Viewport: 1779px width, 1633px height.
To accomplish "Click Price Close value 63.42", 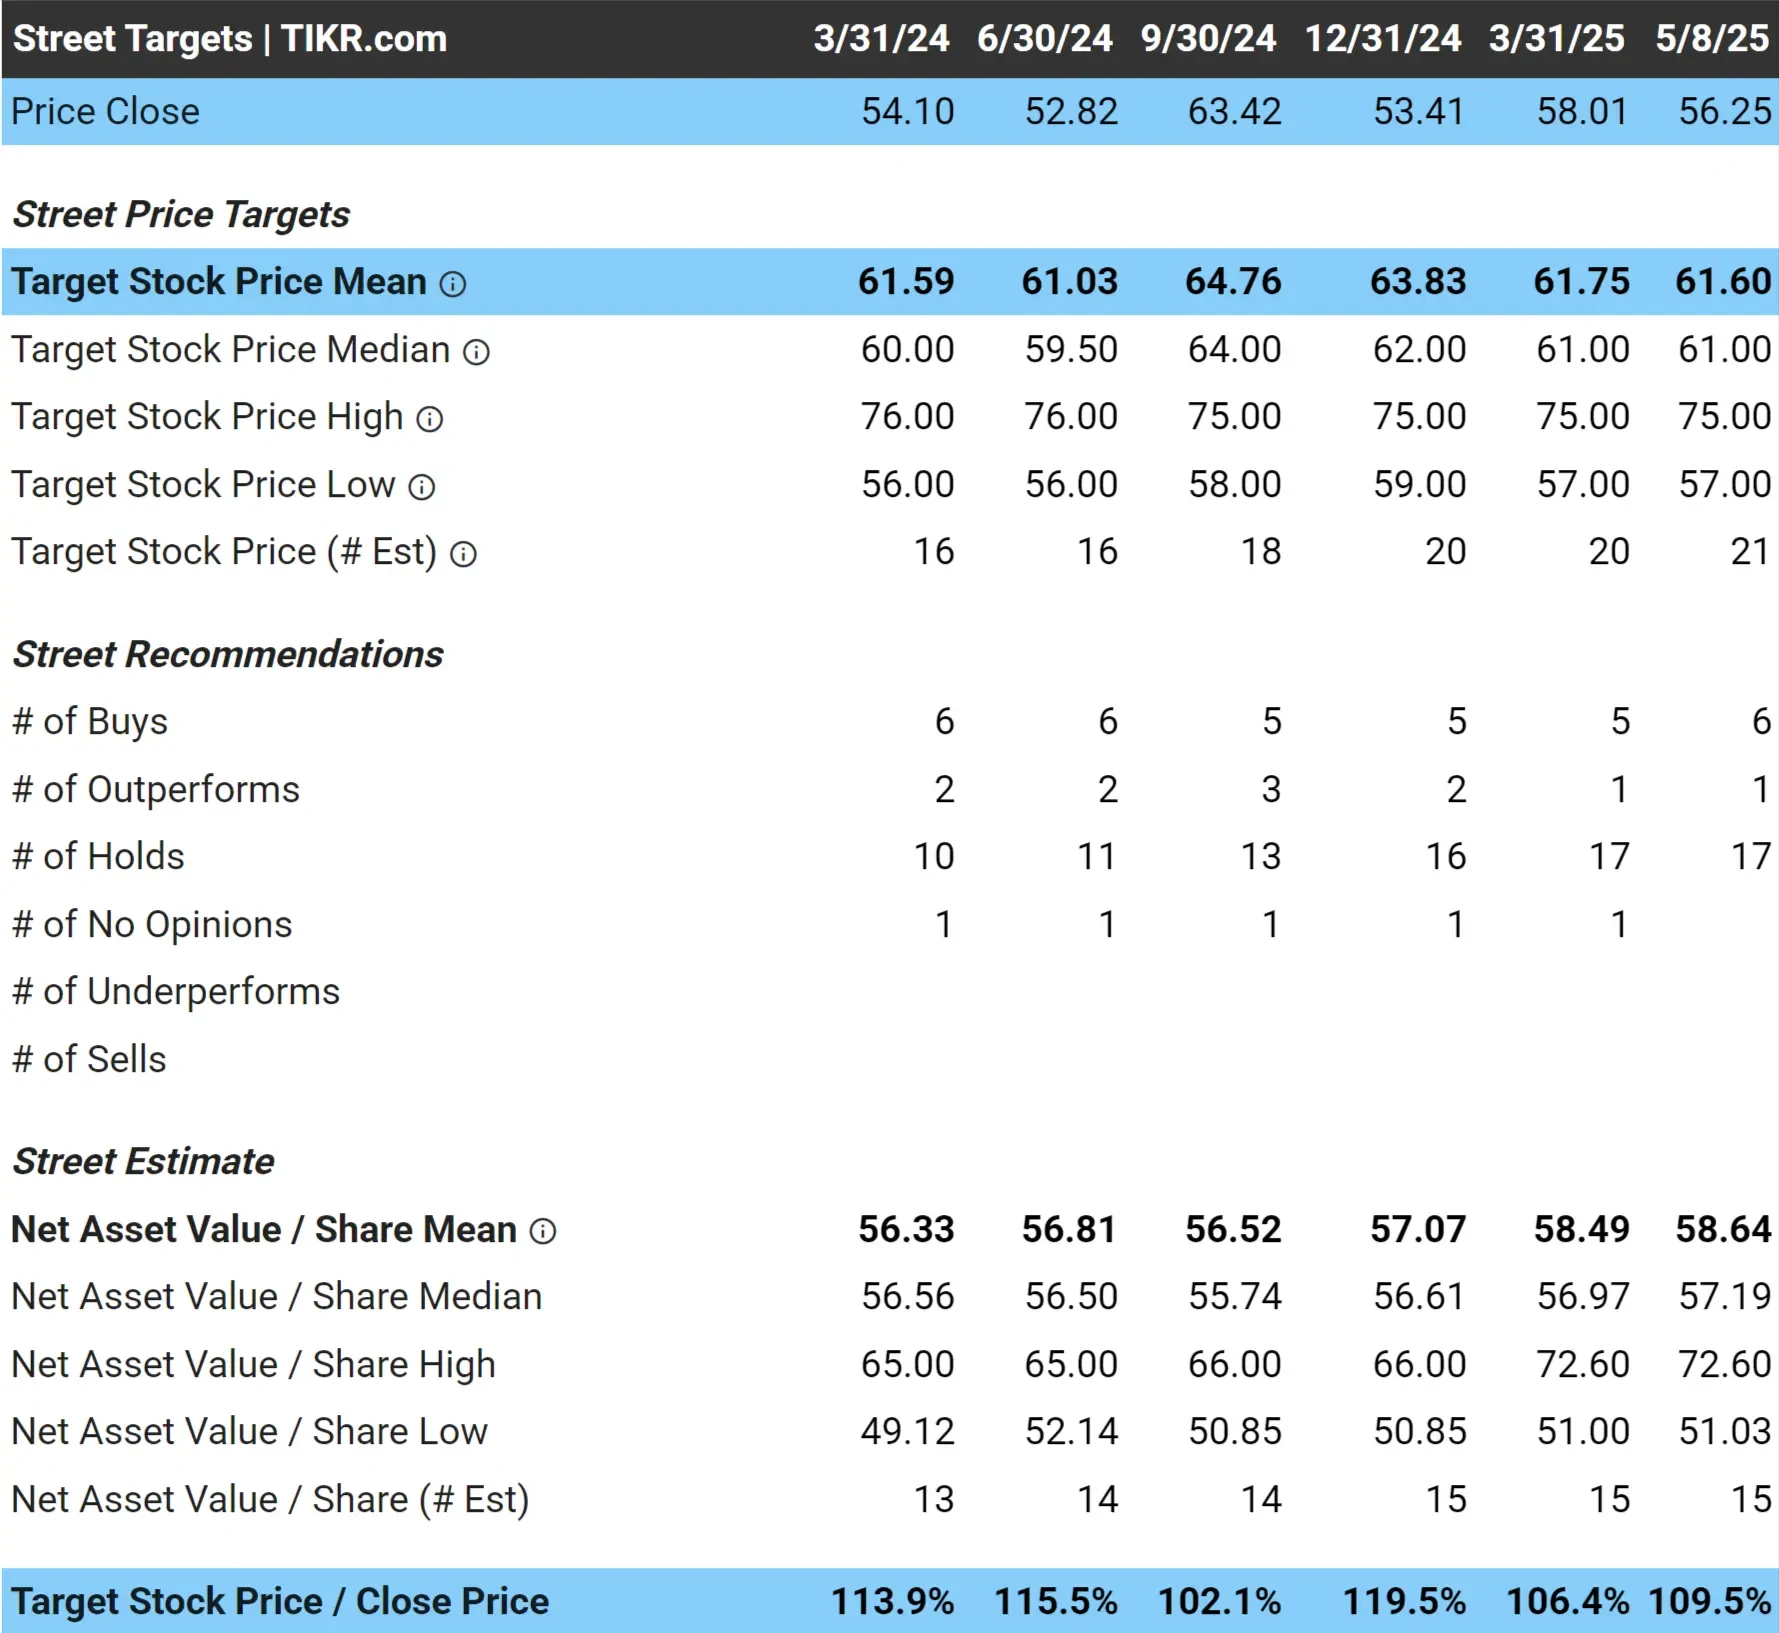I will tap(1234, 111).
